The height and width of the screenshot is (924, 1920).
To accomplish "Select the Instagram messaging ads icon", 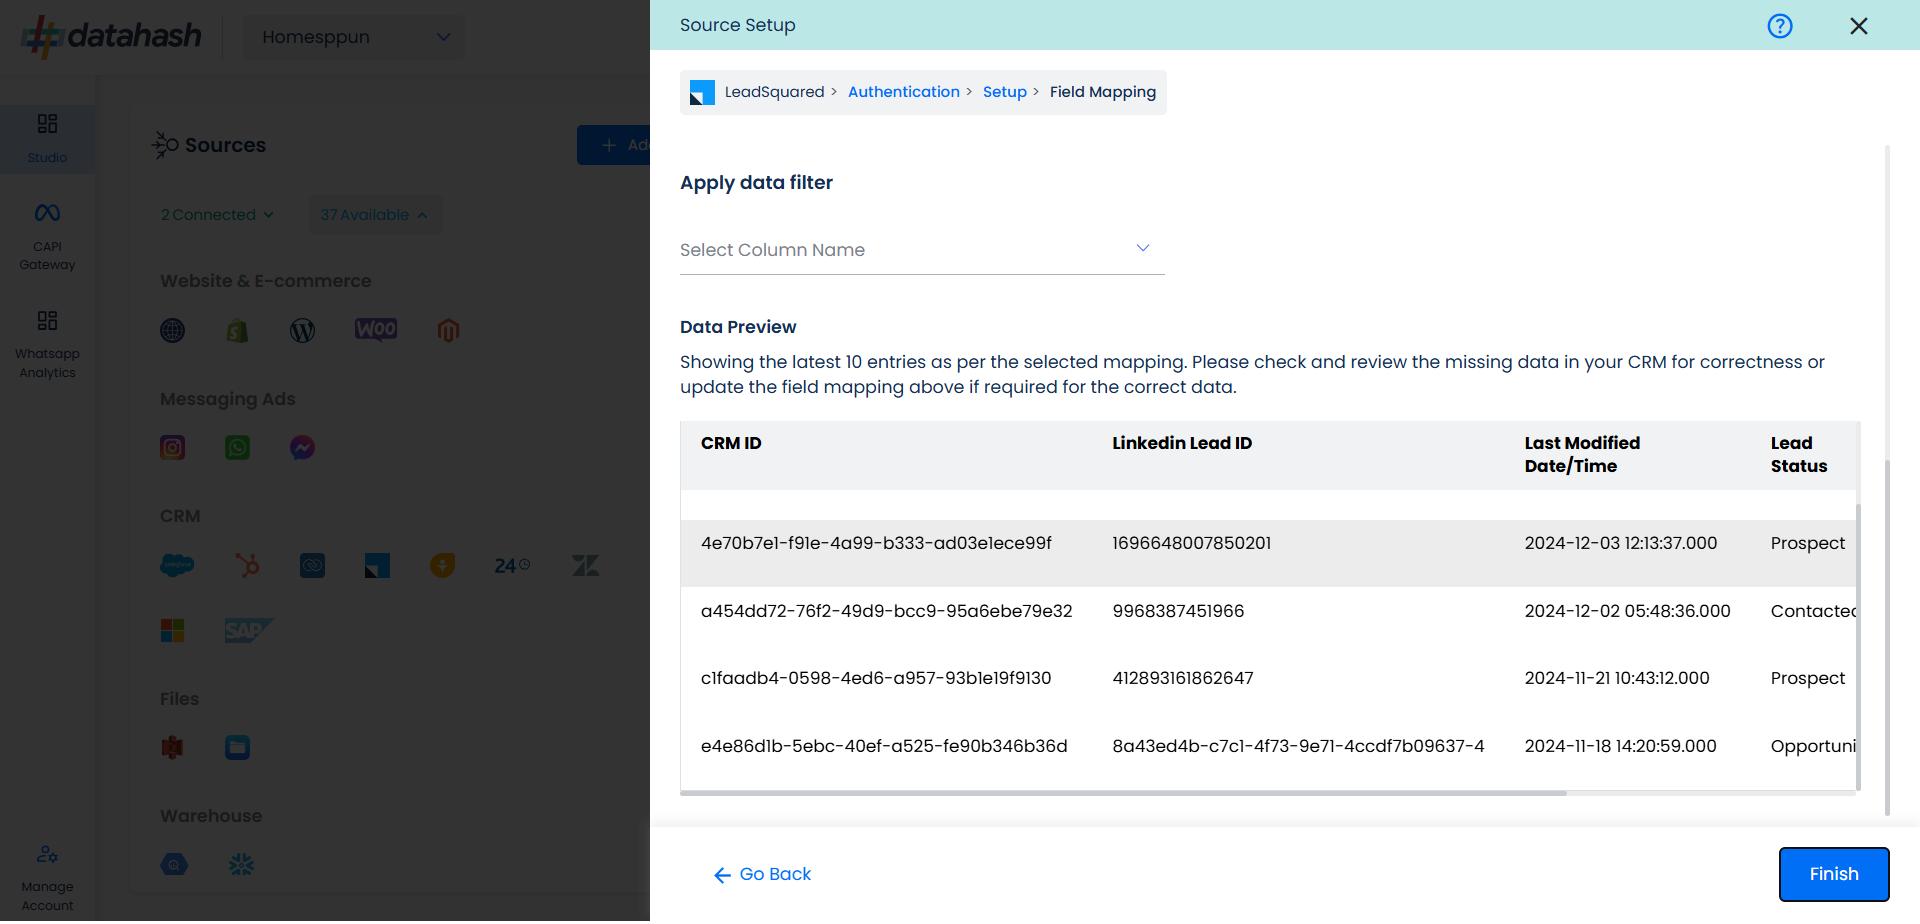I will click(x=173, y=448).
